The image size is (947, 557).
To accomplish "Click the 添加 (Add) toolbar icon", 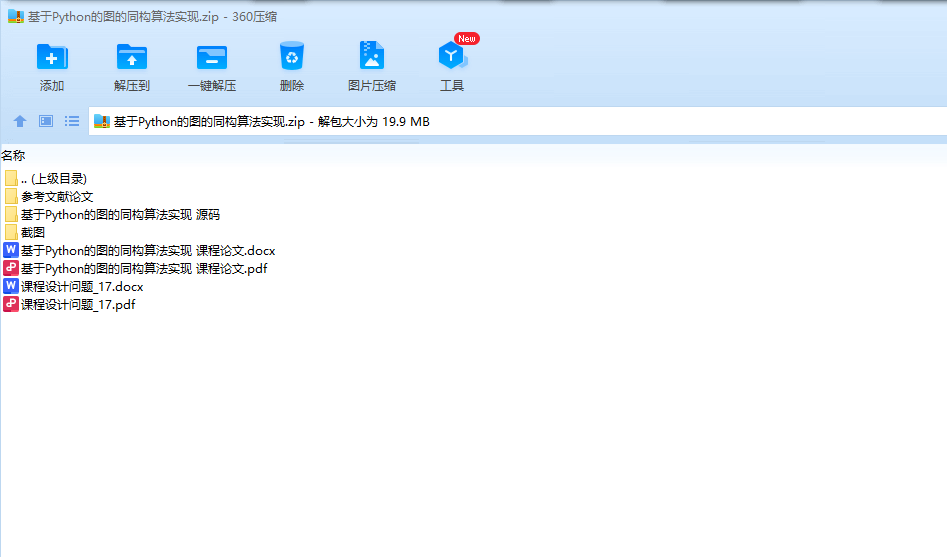I will pyautogui.click(x=52, y=57).
